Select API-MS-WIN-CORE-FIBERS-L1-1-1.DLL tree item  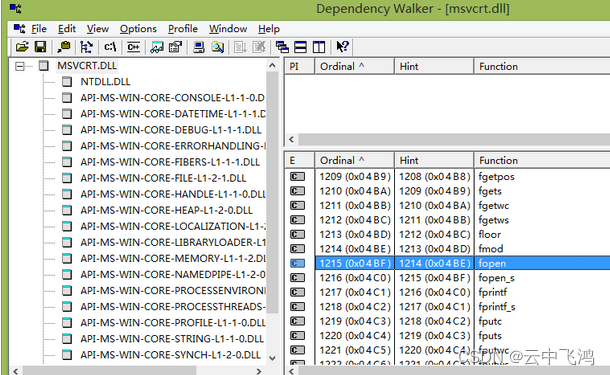click(170, 162)
